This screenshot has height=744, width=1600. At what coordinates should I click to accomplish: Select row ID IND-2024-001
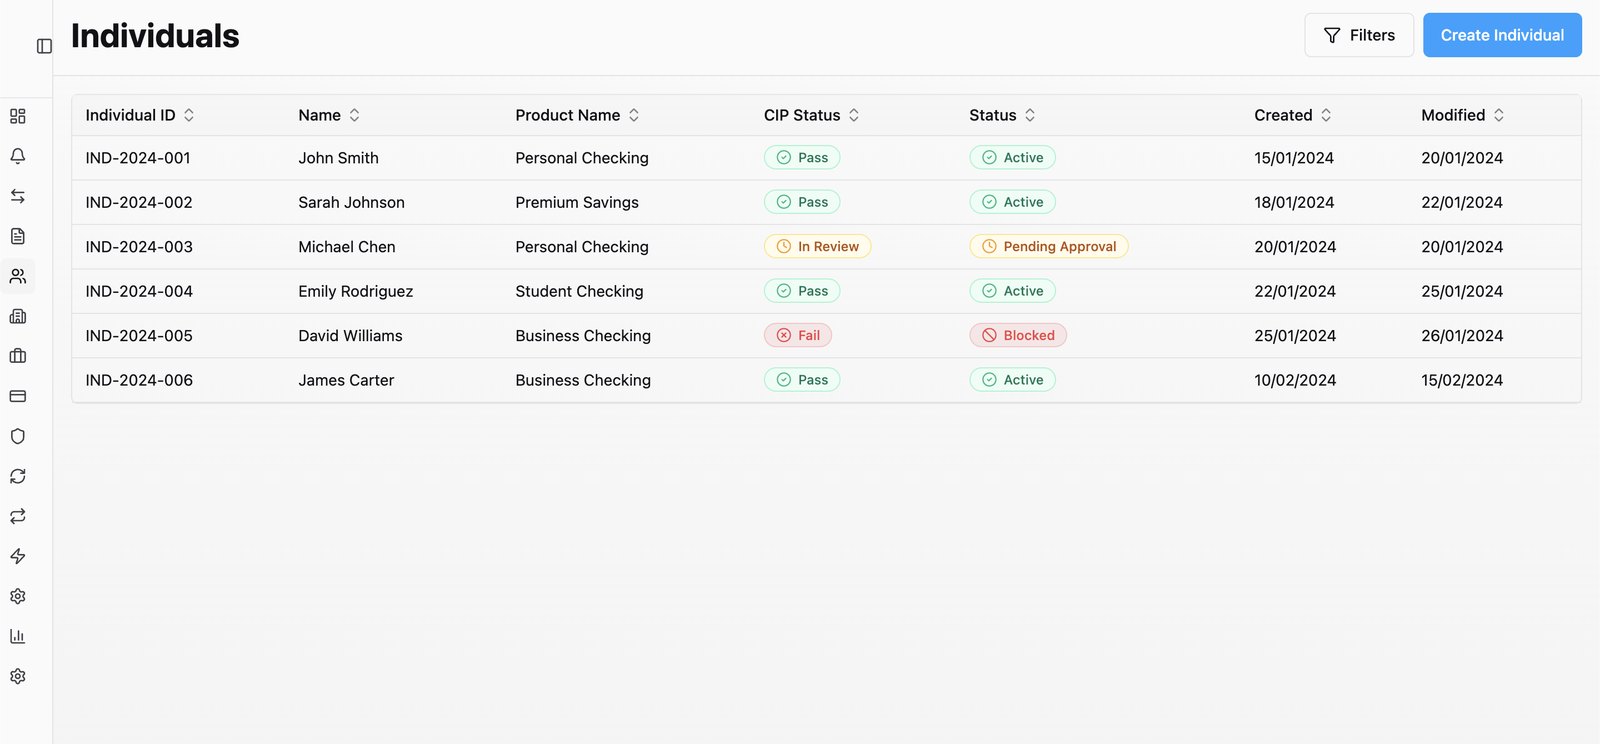[138, 158]
